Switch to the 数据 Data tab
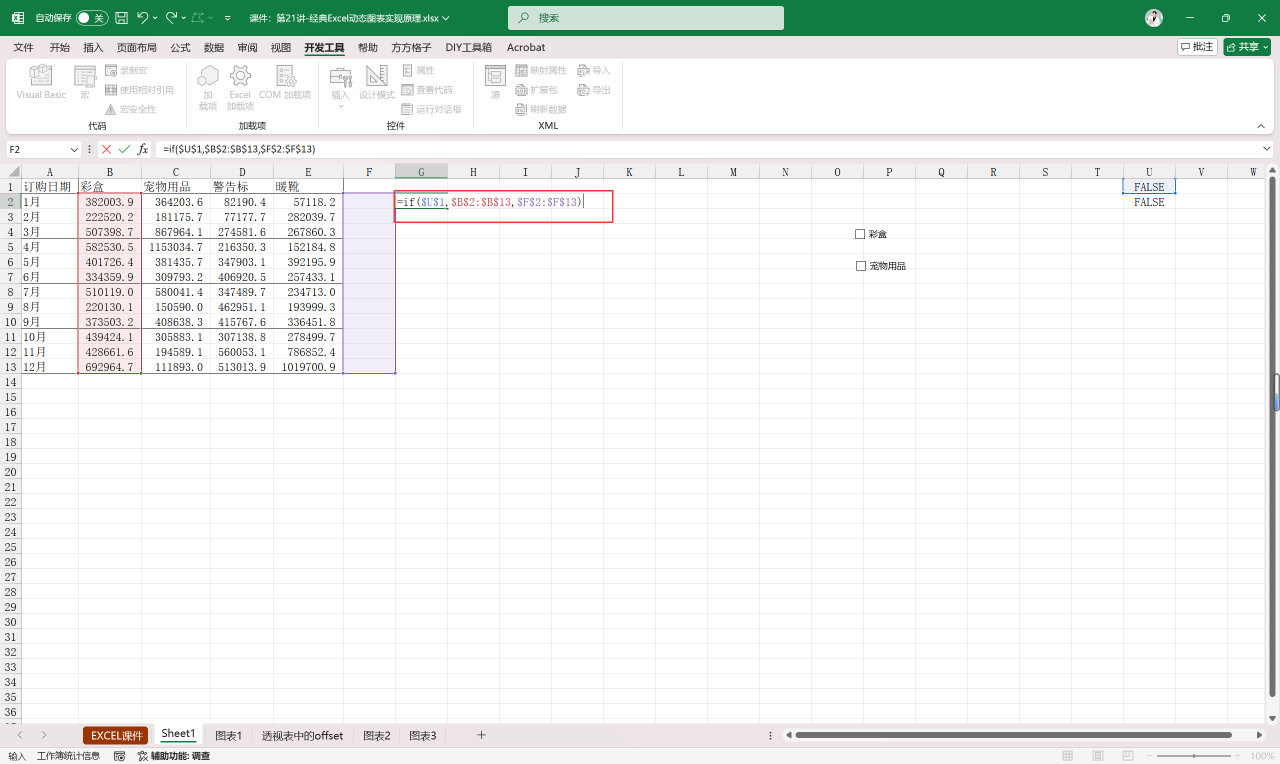This screenshot has width=1280, height=764. (214, 47)
